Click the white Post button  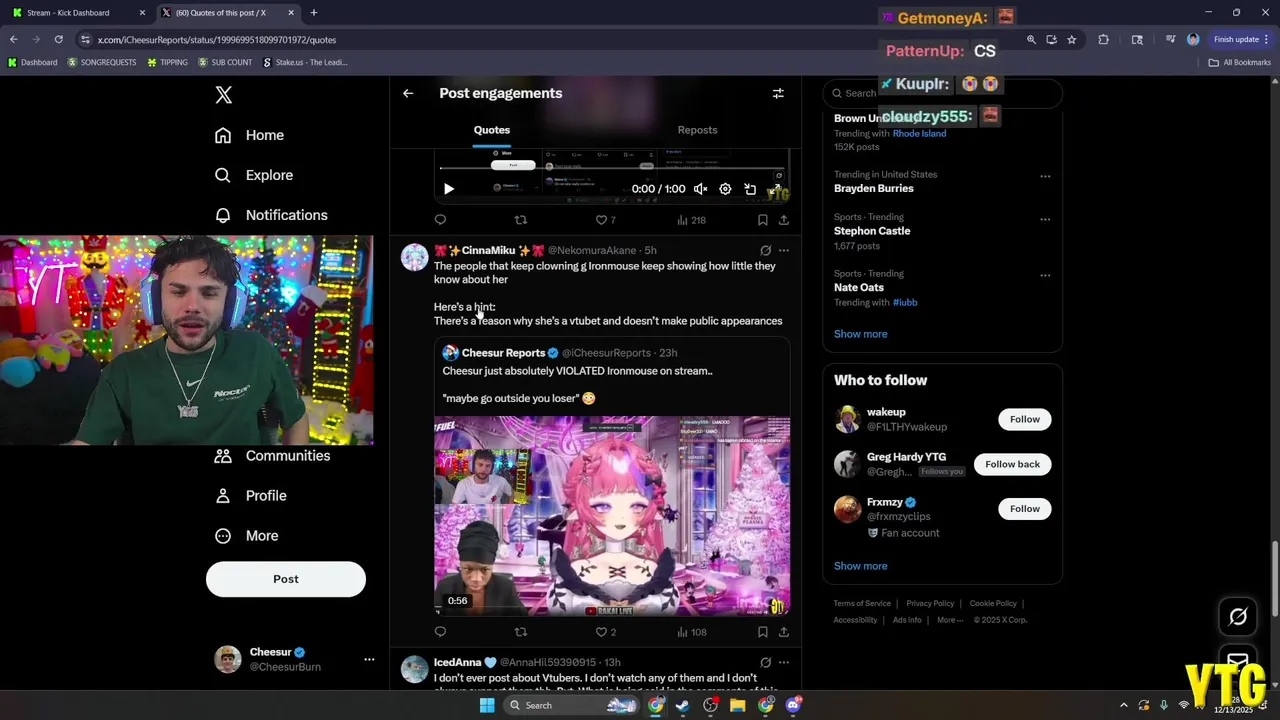[286, 579]
